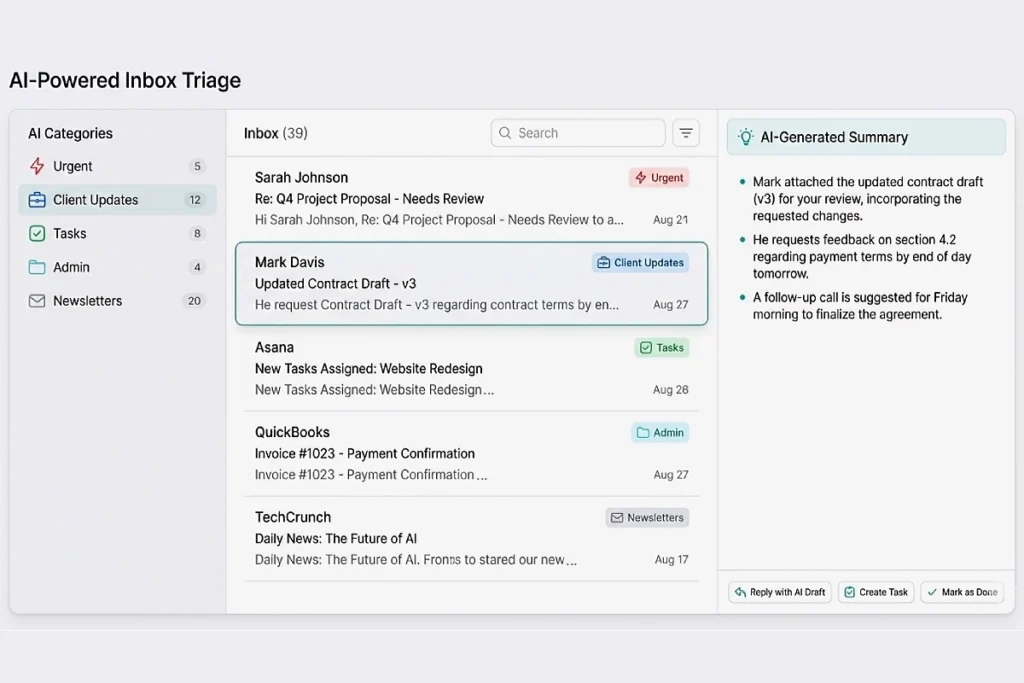Switch to the Urgent category
The image size is (1024, 683).
point(75,166)
